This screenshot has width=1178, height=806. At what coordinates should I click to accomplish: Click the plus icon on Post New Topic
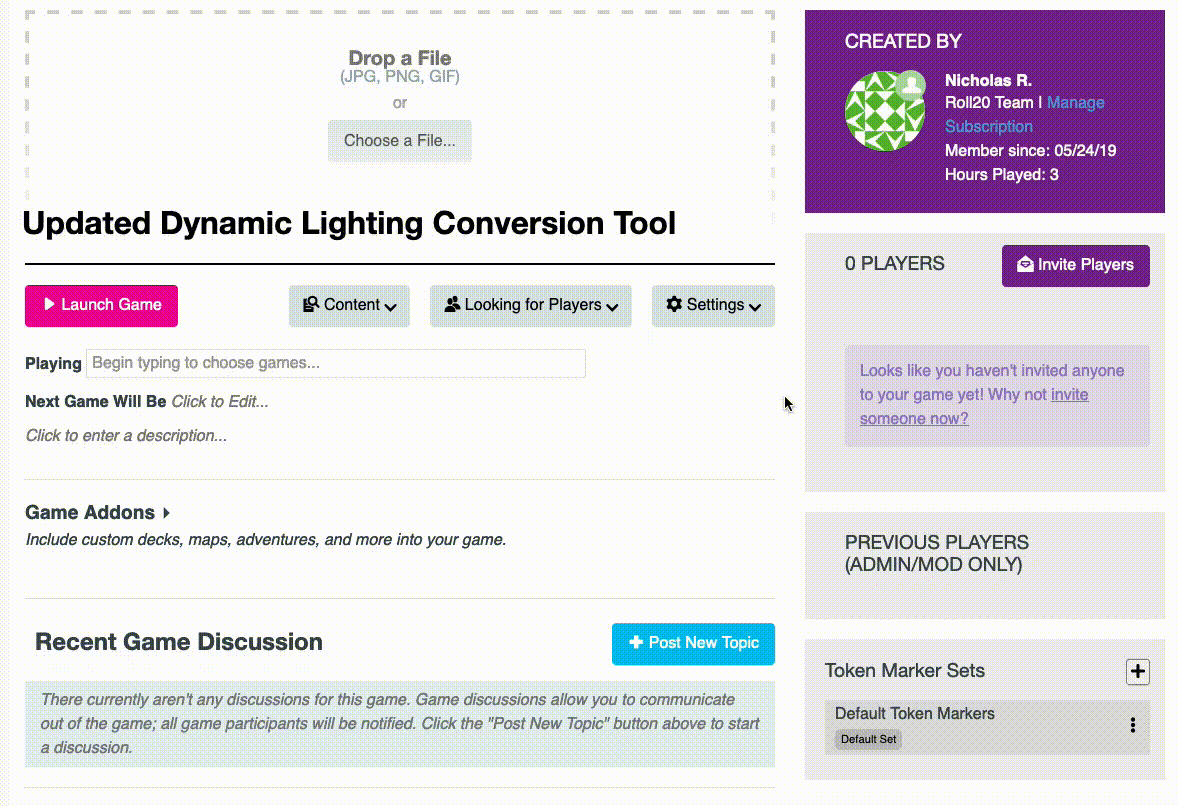point(636,643)
